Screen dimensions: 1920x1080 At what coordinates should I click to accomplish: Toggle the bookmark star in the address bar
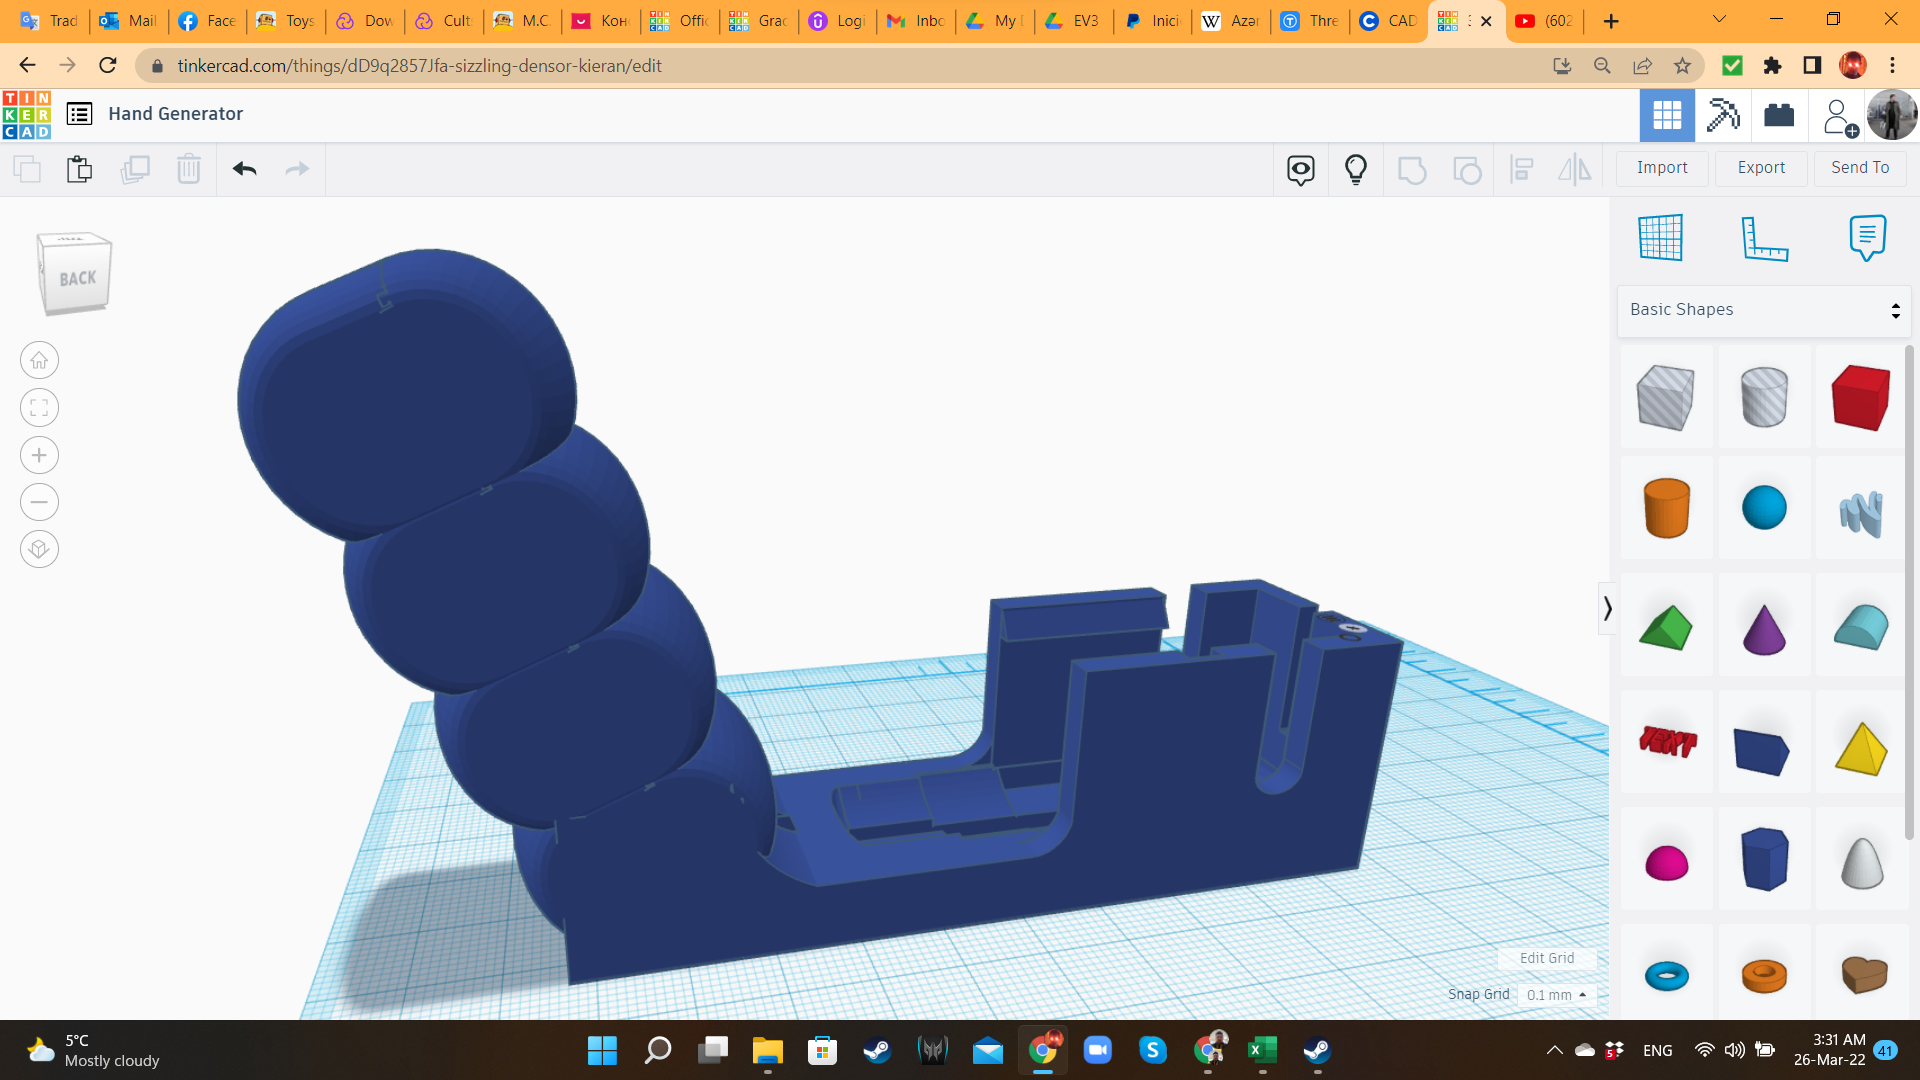[1682, 66]
